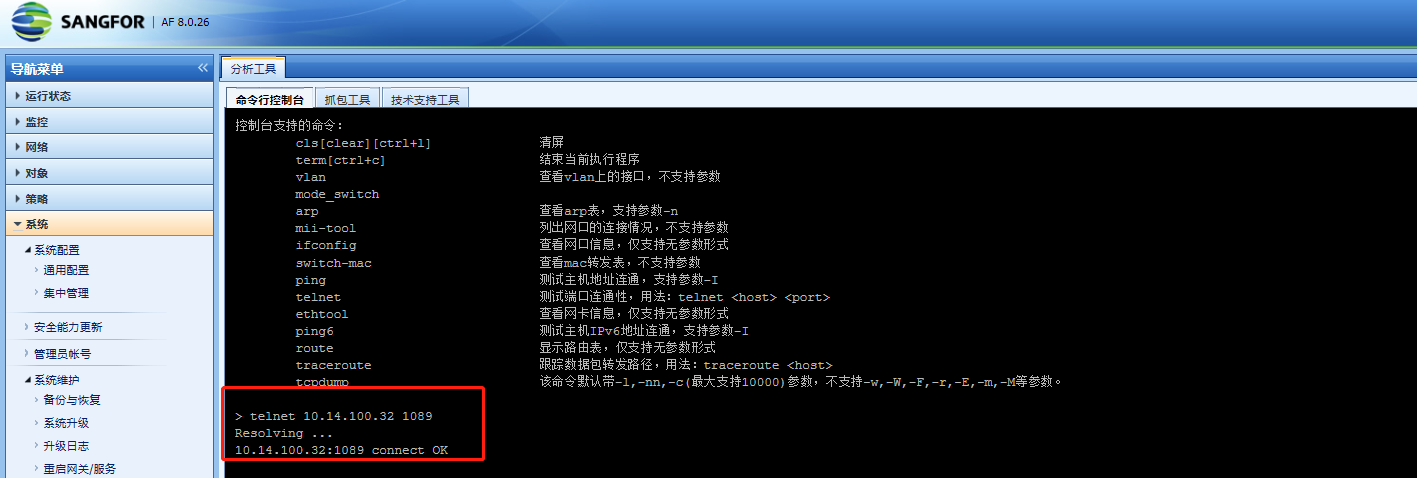Collapse the 系统维护 tree node
The image size is (1417, 478).
point(27,380)
